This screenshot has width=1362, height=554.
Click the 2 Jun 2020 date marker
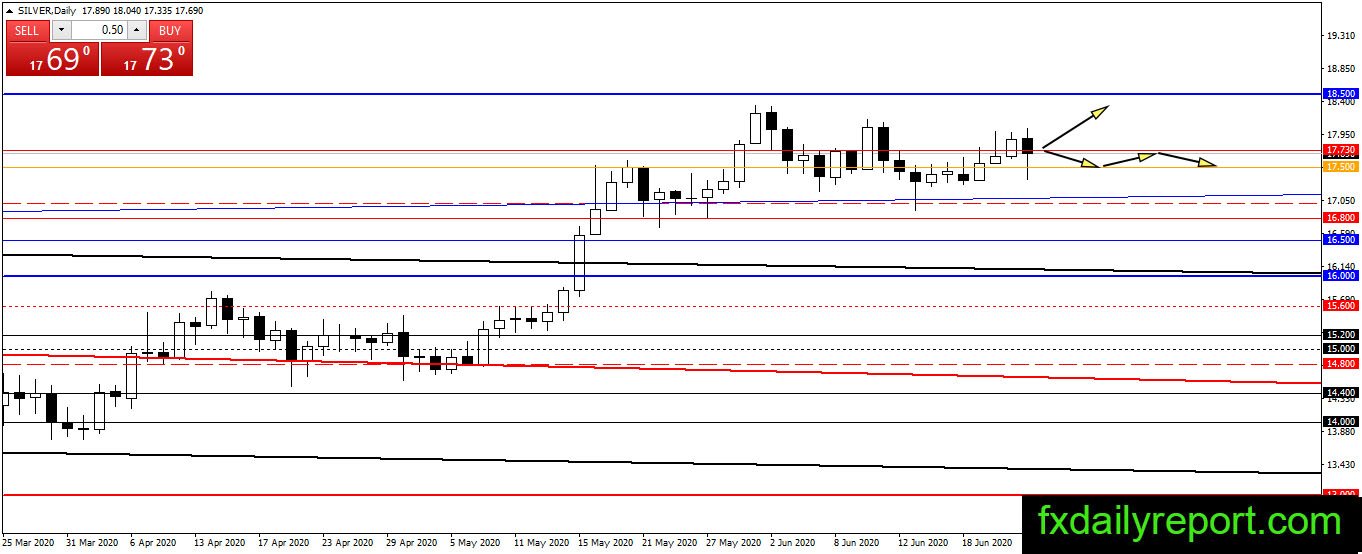coord(794,542)
